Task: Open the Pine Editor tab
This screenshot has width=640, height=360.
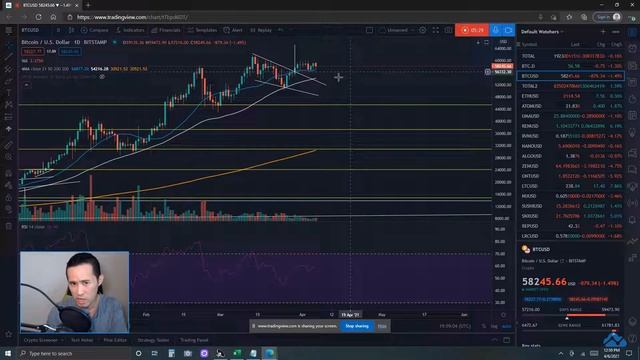Action: click(x=115, y=340)
